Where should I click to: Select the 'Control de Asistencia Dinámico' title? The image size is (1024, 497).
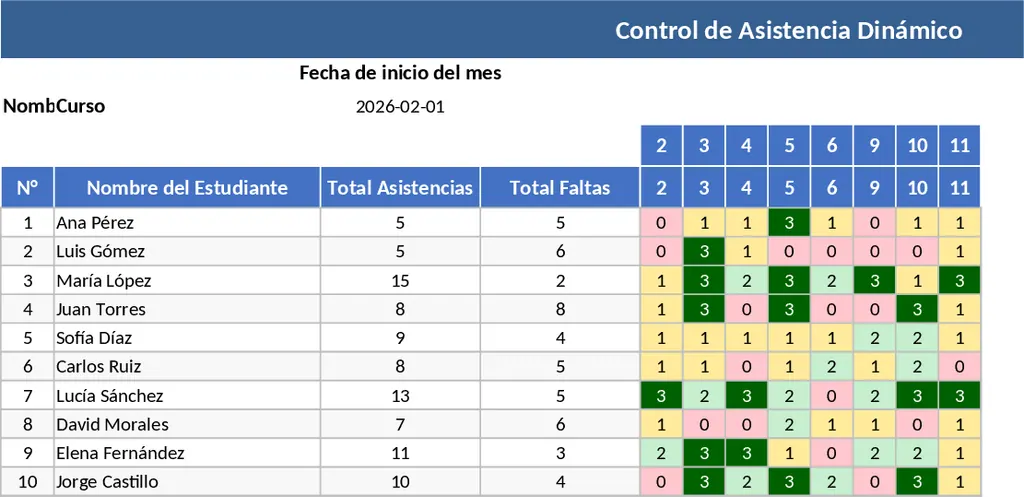788,30
